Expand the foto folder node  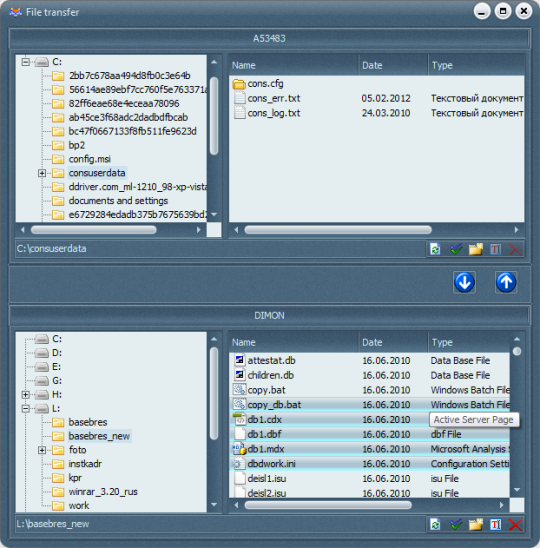(42, 450)
